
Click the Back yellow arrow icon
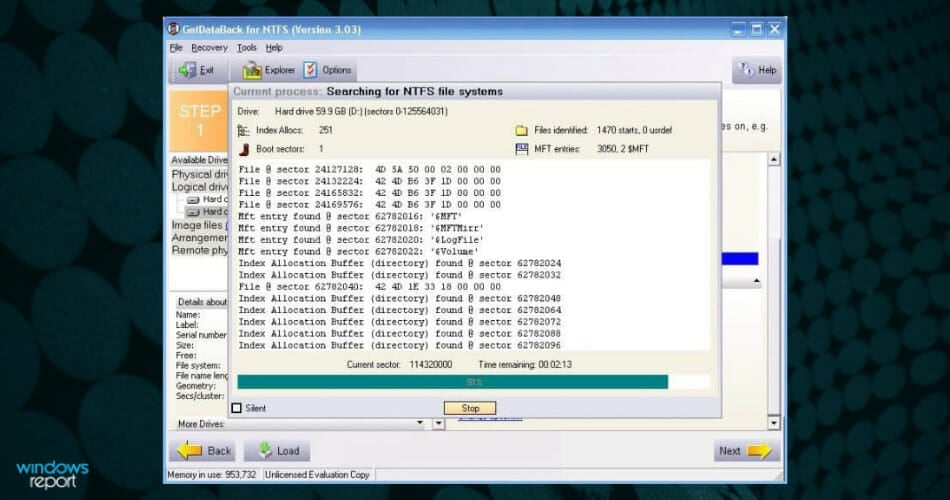(x=189, y=450)
